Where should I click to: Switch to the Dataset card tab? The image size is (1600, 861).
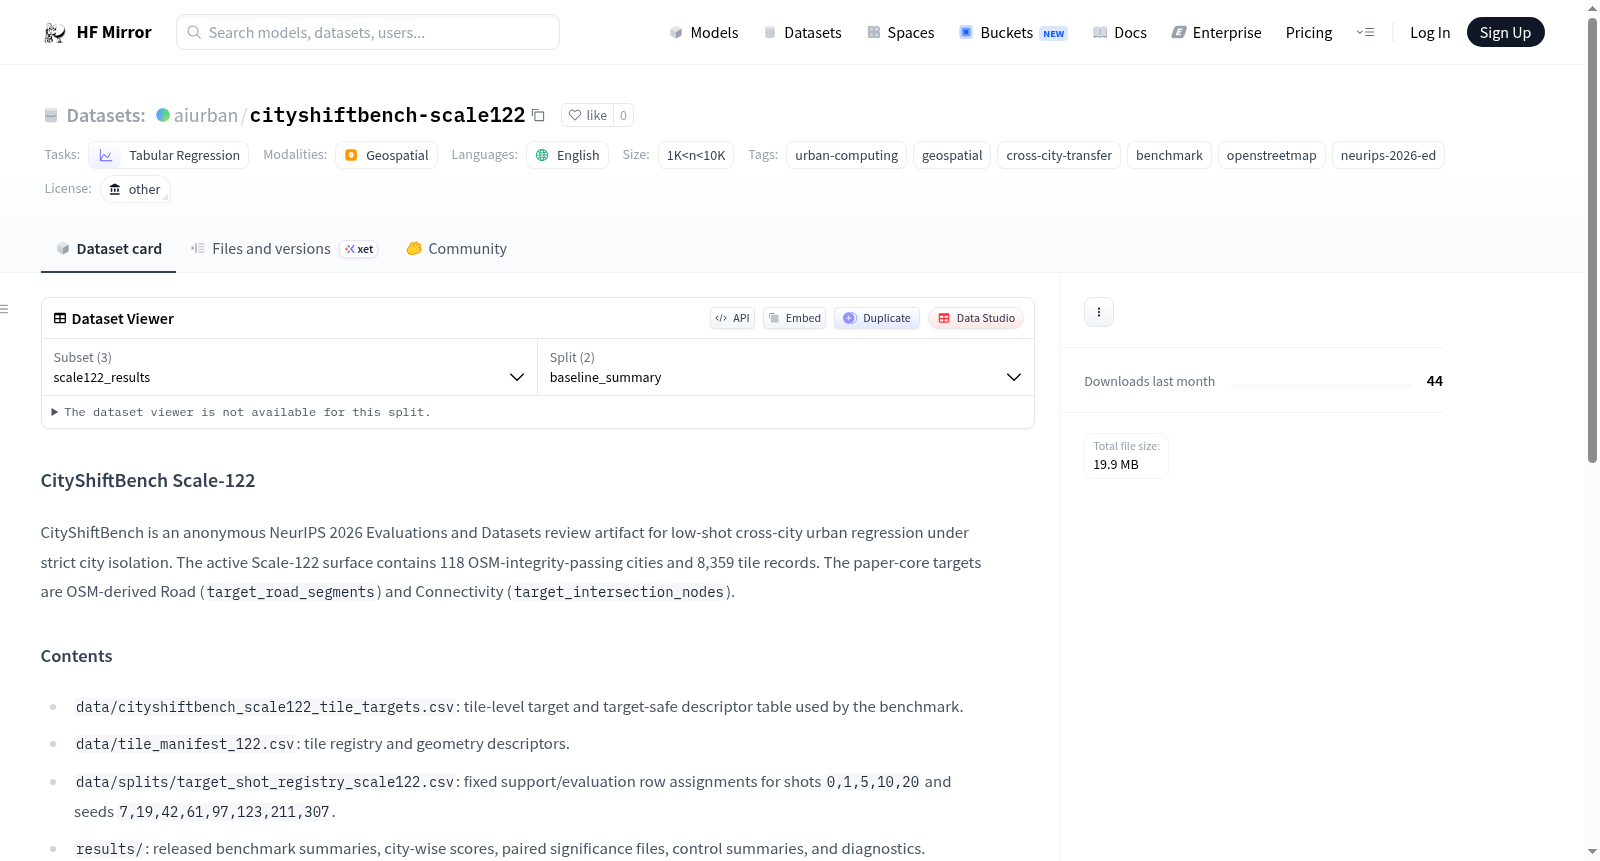[x=108, y=249]
